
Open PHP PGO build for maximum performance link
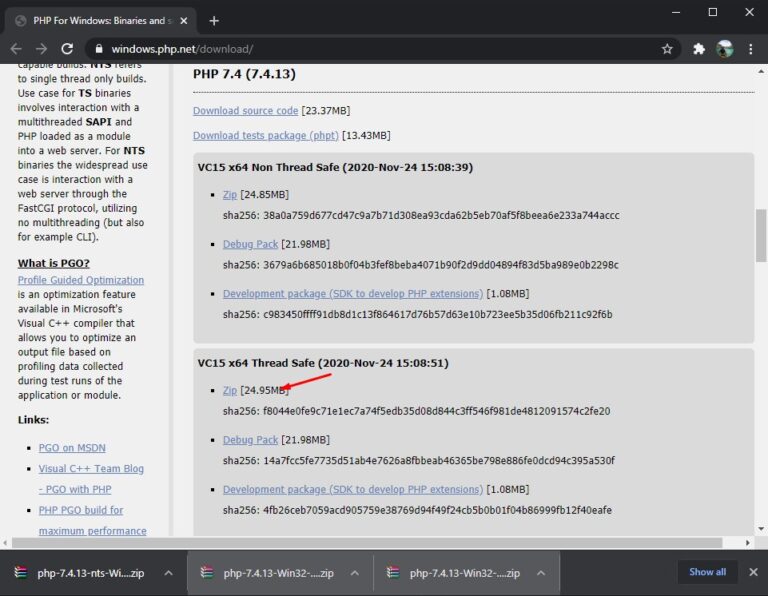click(93, 521)
